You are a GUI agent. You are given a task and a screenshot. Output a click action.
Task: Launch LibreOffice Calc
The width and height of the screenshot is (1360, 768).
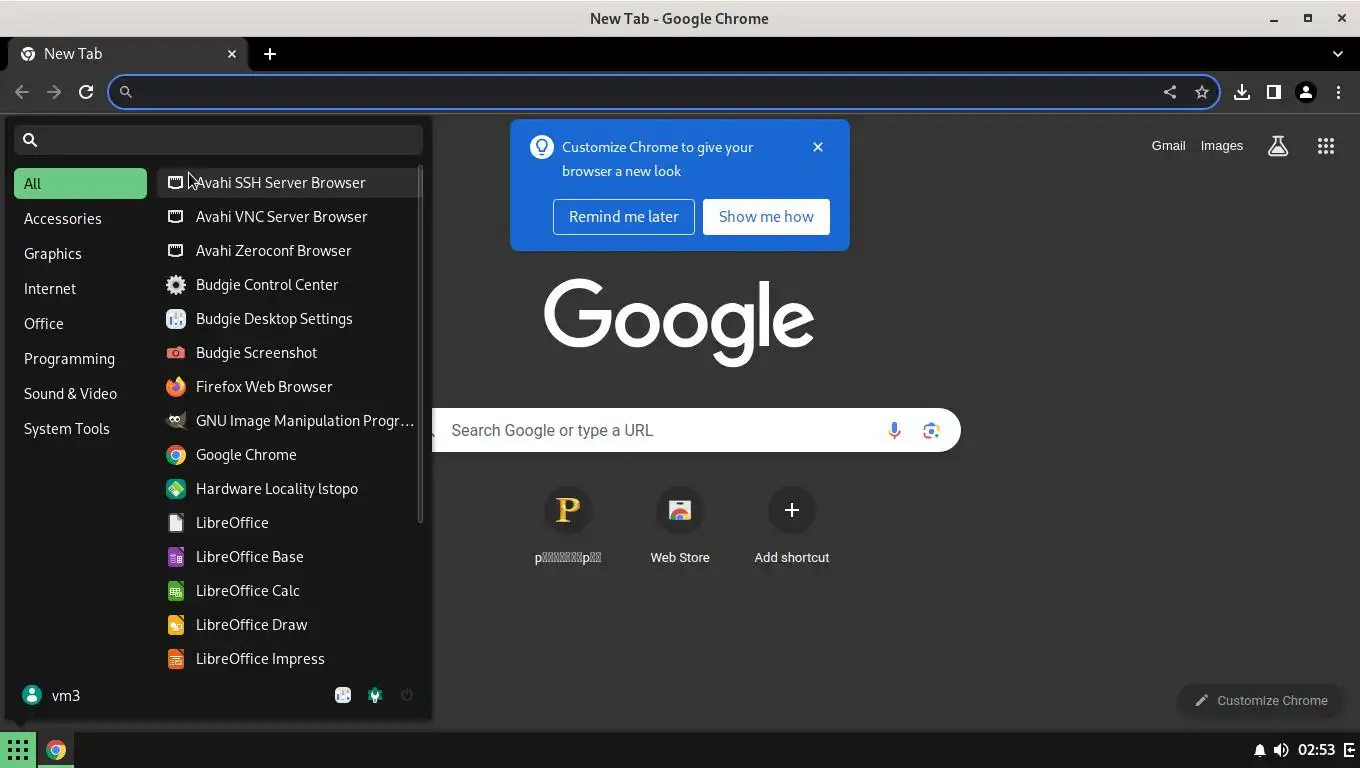click(288, 590)
